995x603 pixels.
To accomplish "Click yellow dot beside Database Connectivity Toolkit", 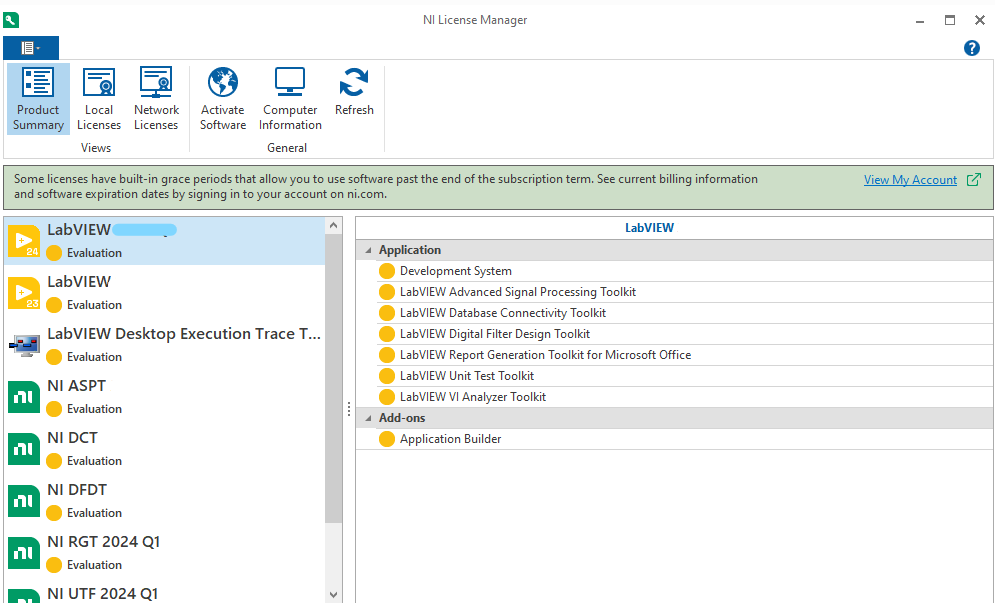I will [386, 313].
